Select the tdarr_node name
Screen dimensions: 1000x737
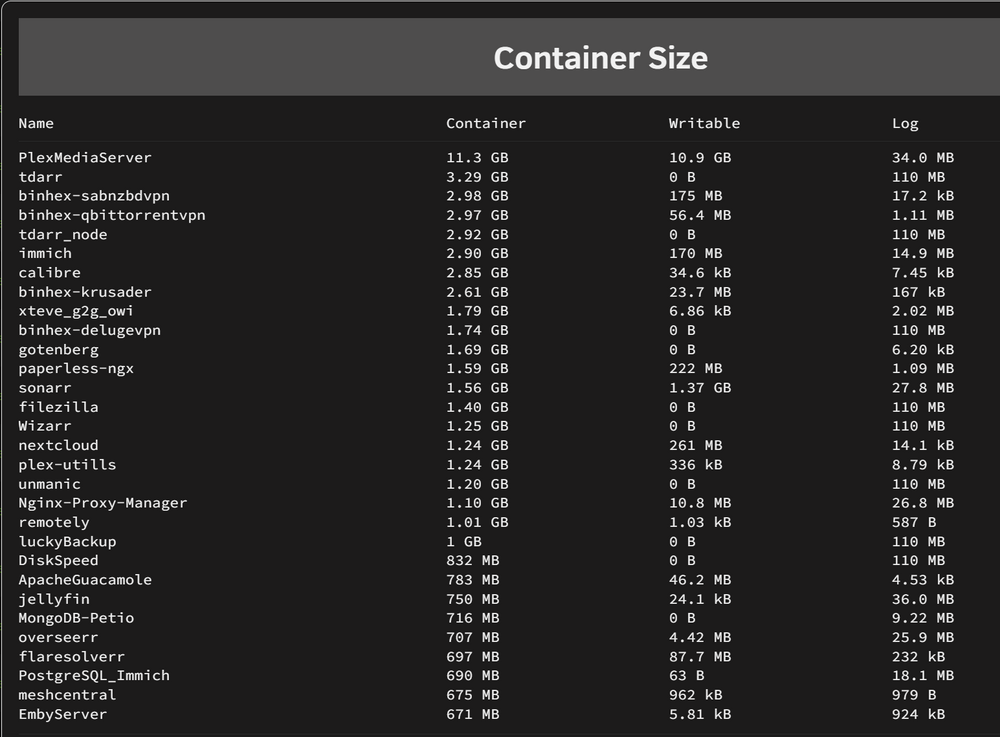pos(62,235)
